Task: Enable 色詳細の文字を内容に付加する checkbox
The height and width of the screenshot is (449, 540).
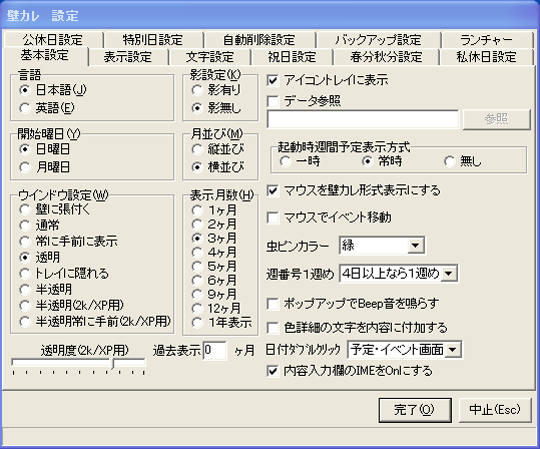Action: [357, 328]
